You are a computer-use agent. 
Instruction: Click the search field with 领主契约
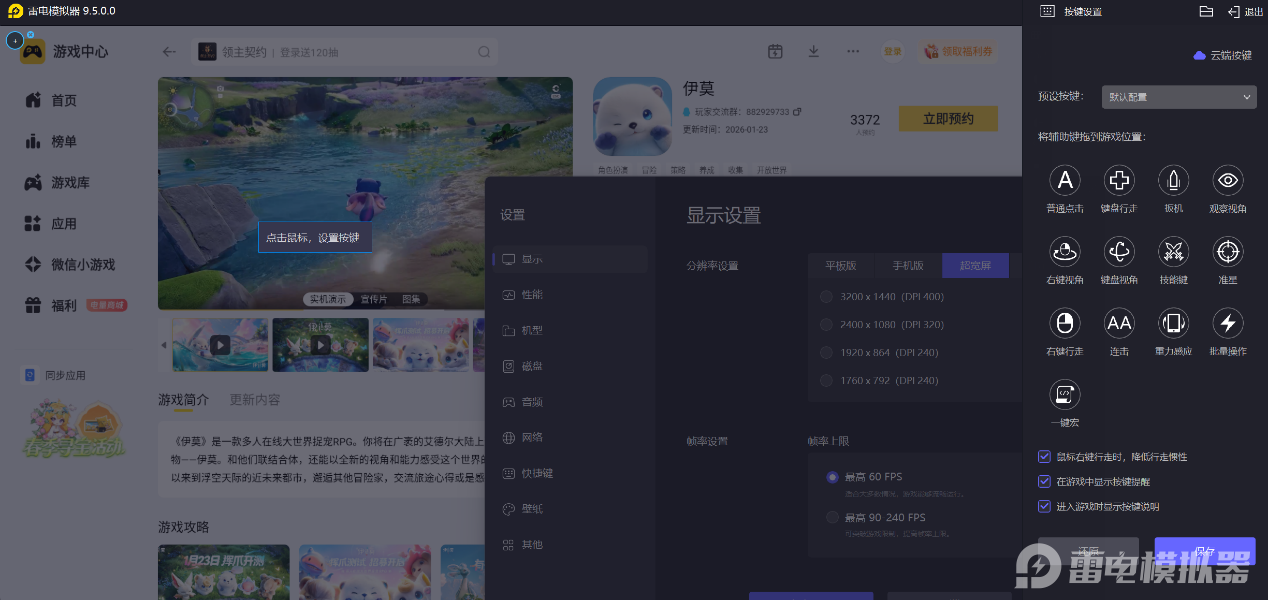pos(344,52)
